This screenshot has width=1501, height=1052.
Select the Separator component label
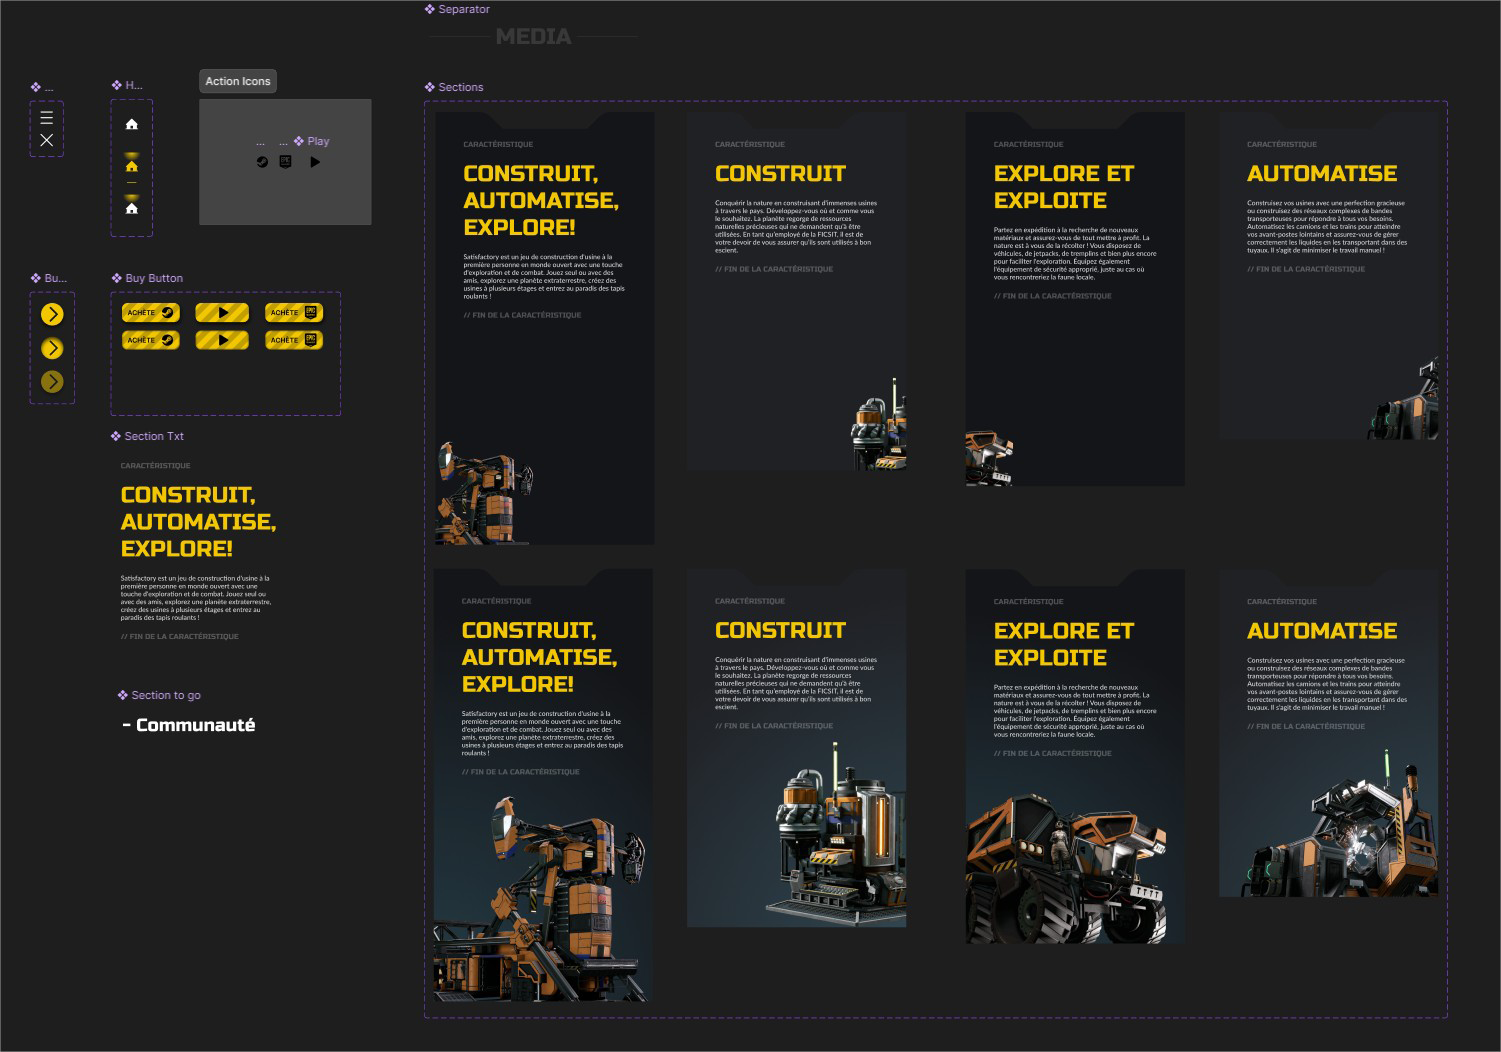[x=463, y=9]
